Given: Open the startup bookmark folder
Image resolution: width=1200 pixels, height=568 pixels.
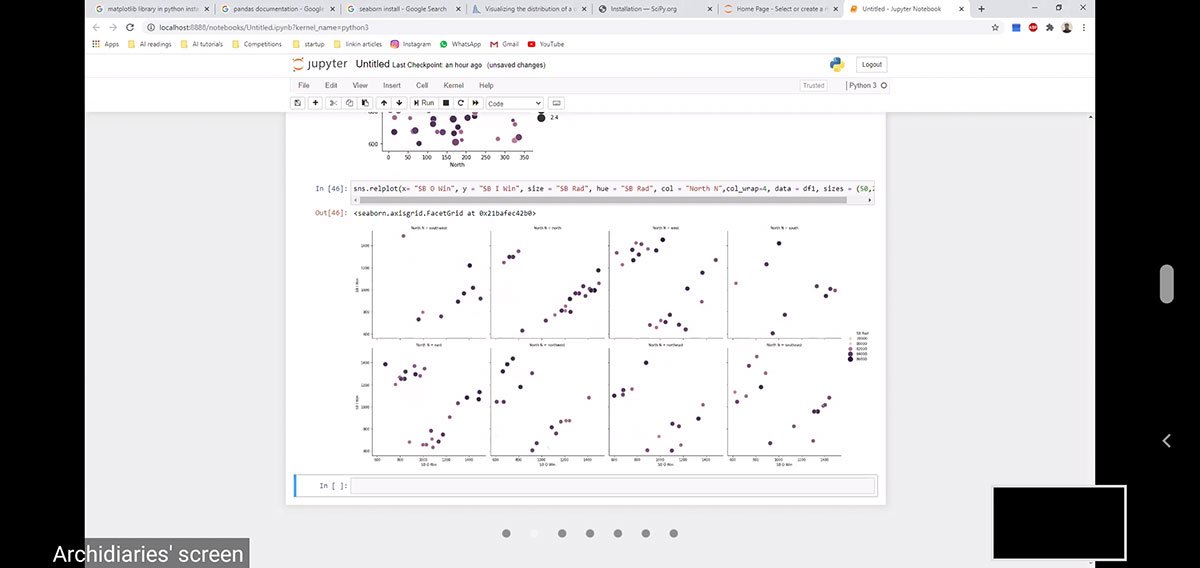Looking at the screenshot, I should (308, 44).
